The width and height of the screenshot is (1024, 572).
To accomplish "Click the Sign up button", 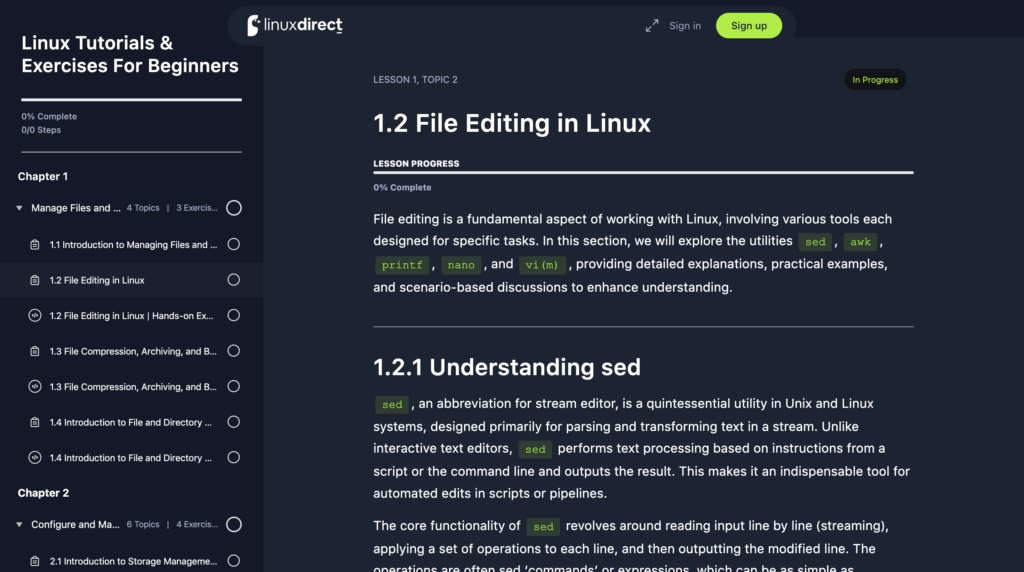I will click(x=748, y=25).
